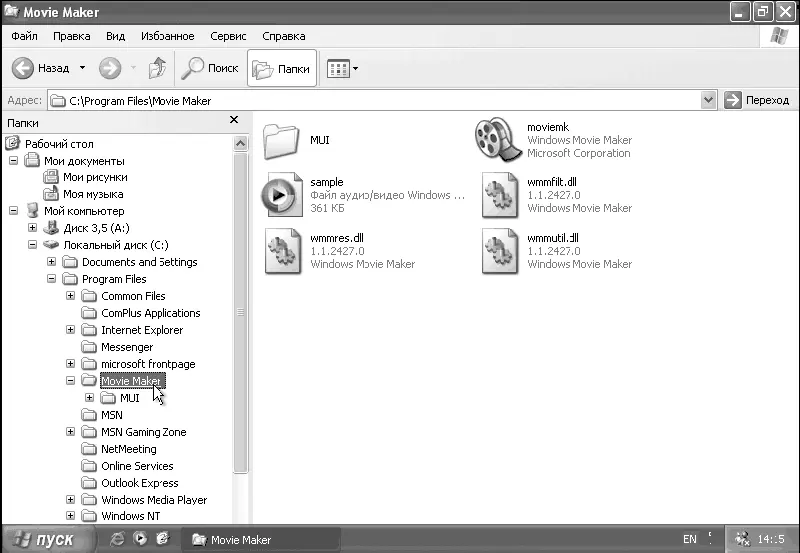Select the wmmres.dll file icon
Screen dimensions: 800x553
(x=282, y=250)
